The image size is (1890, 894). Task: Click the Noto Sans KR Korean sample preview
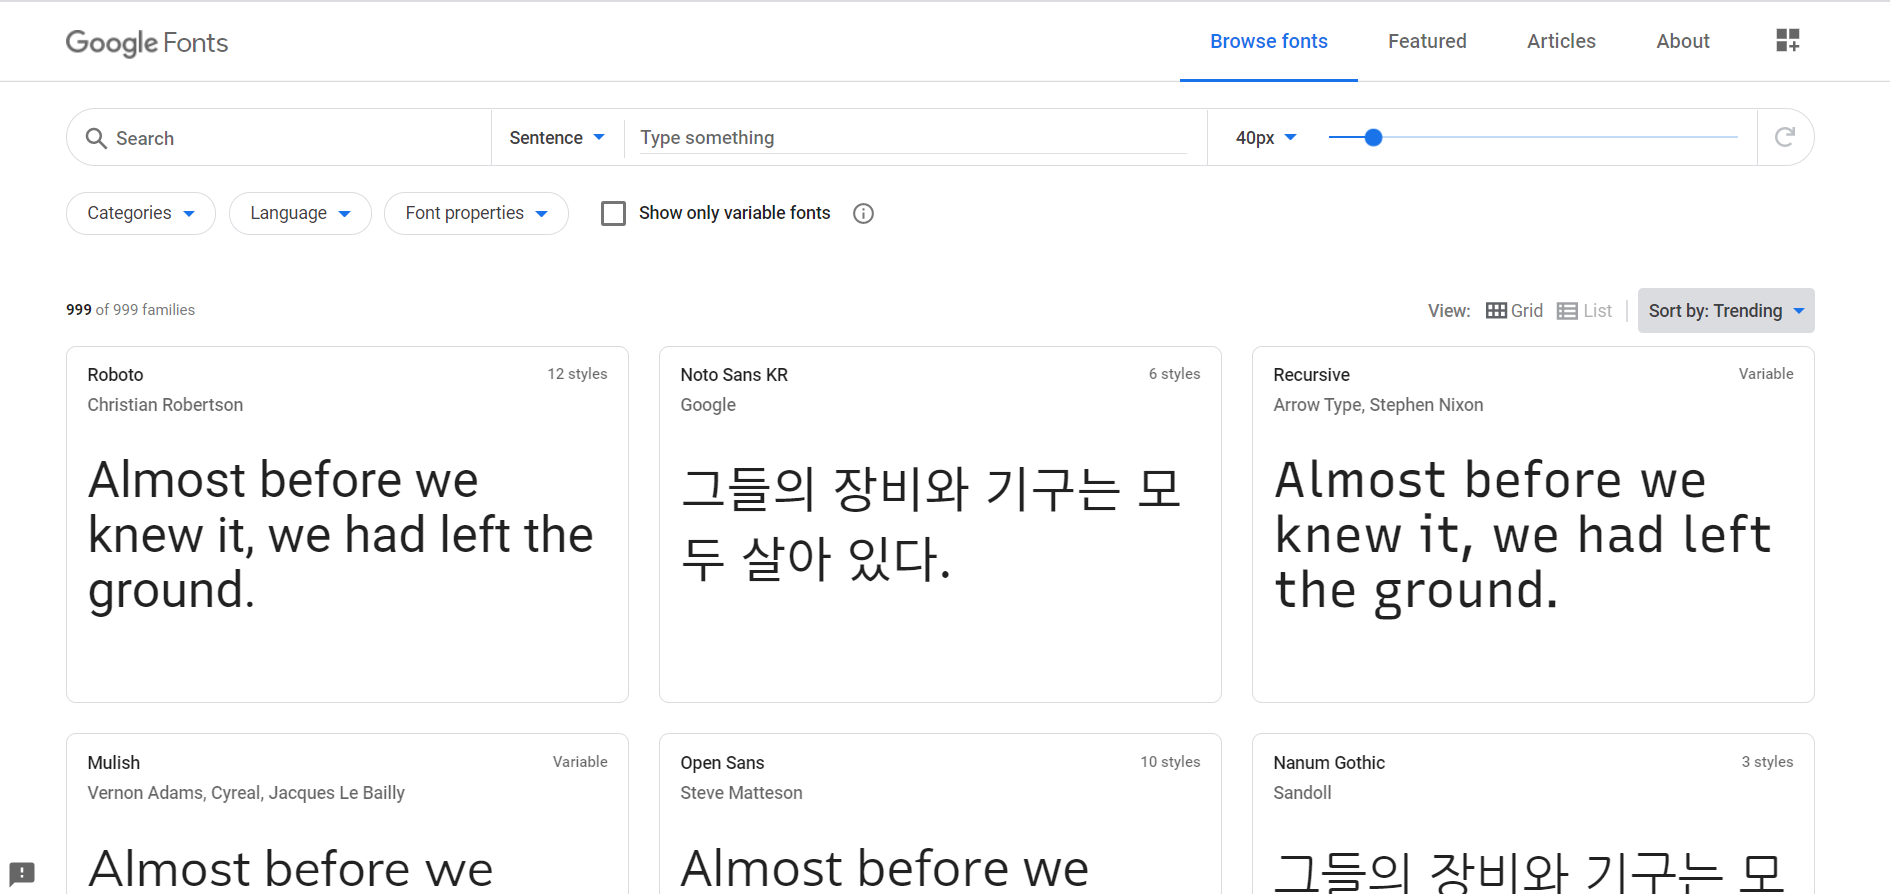(x=931, y=524)
